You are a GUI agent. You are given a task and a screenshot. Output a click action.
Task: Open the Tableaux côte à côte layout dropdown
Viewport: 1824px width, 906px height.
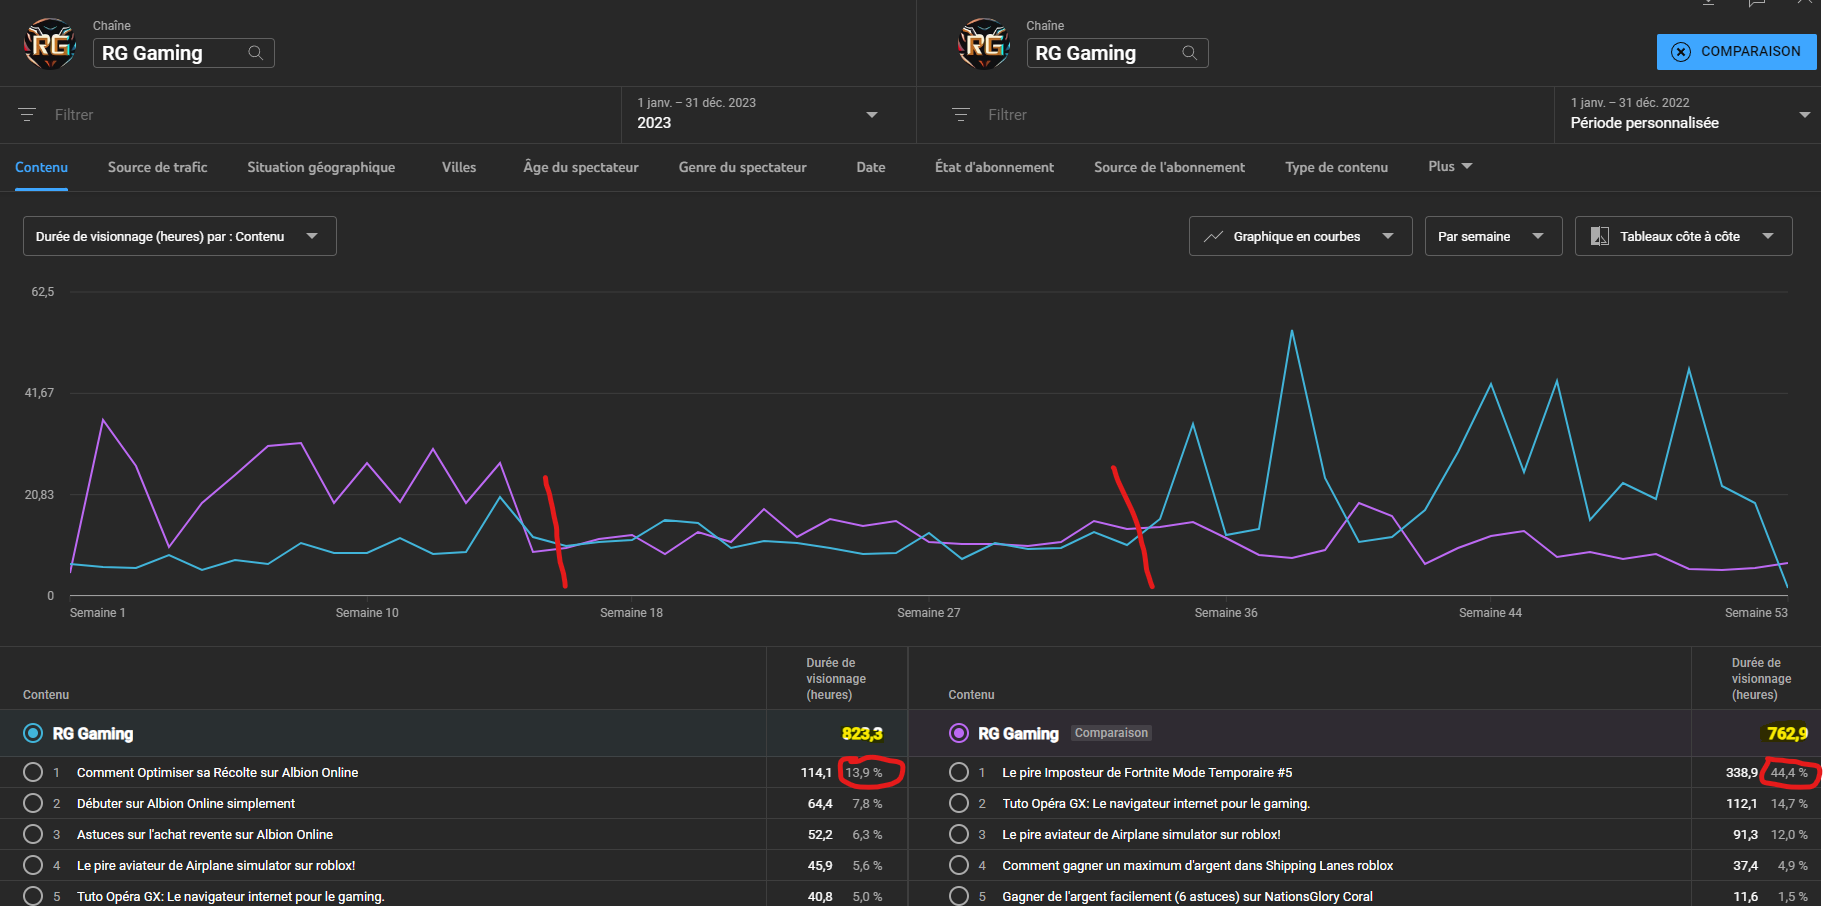pos(1683,236)
